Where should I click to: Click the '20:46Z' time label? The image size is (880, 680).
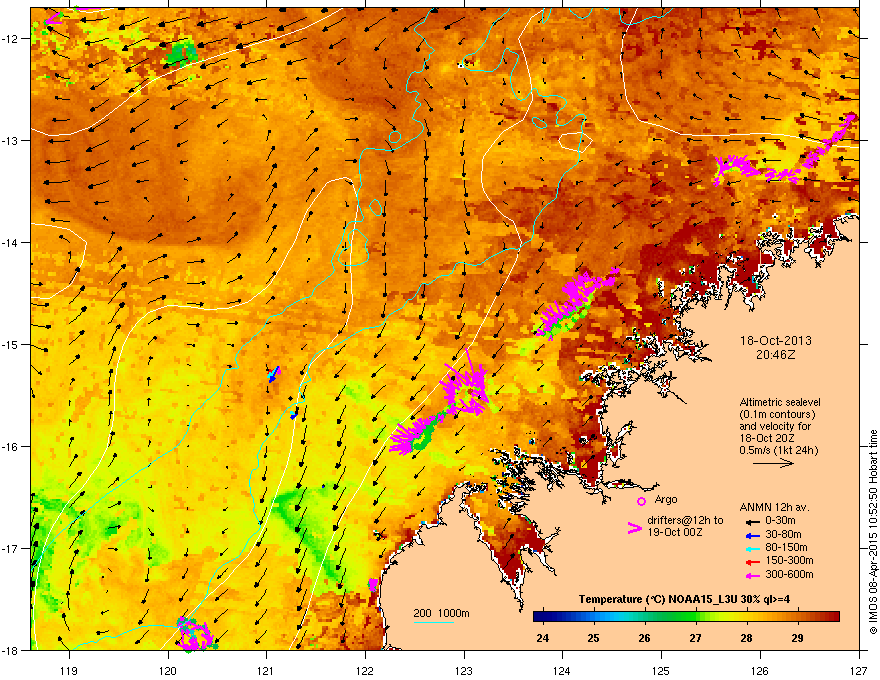pyautogui.click(x=776, y=355)
